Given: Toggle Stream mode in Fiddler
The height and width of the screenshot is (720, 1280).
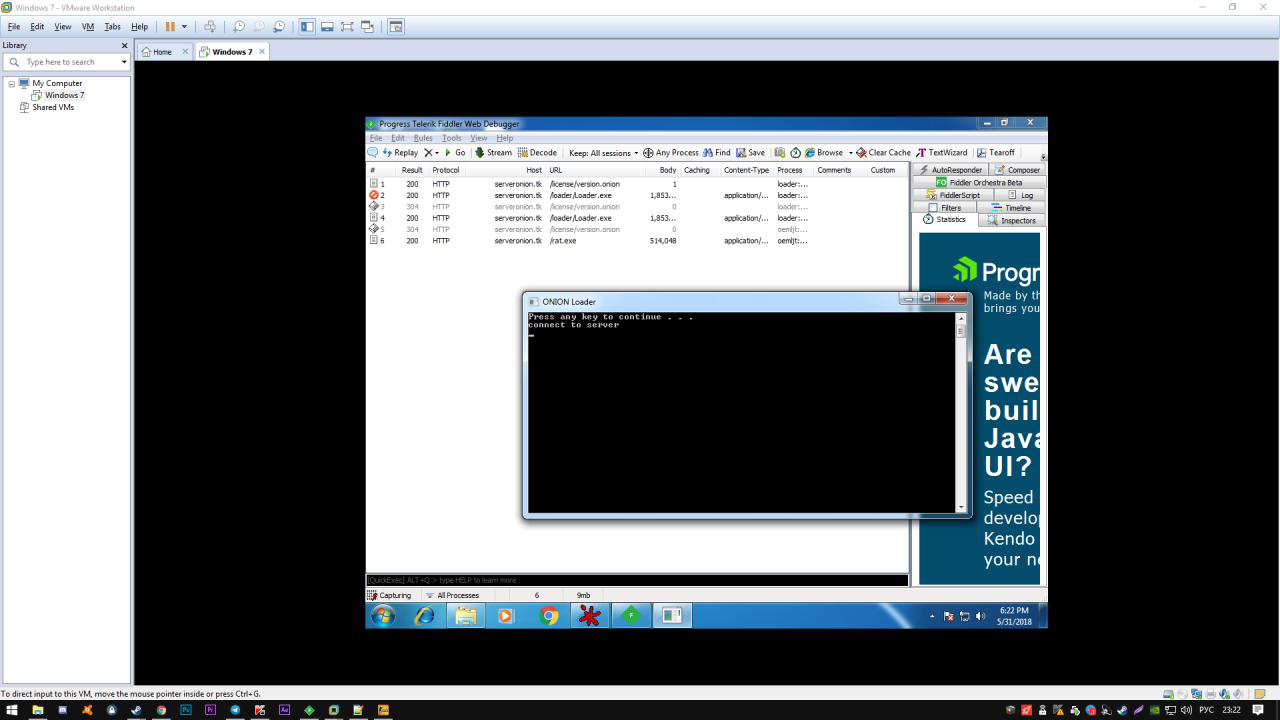Looking at the screenshot, I should (493, 153).
